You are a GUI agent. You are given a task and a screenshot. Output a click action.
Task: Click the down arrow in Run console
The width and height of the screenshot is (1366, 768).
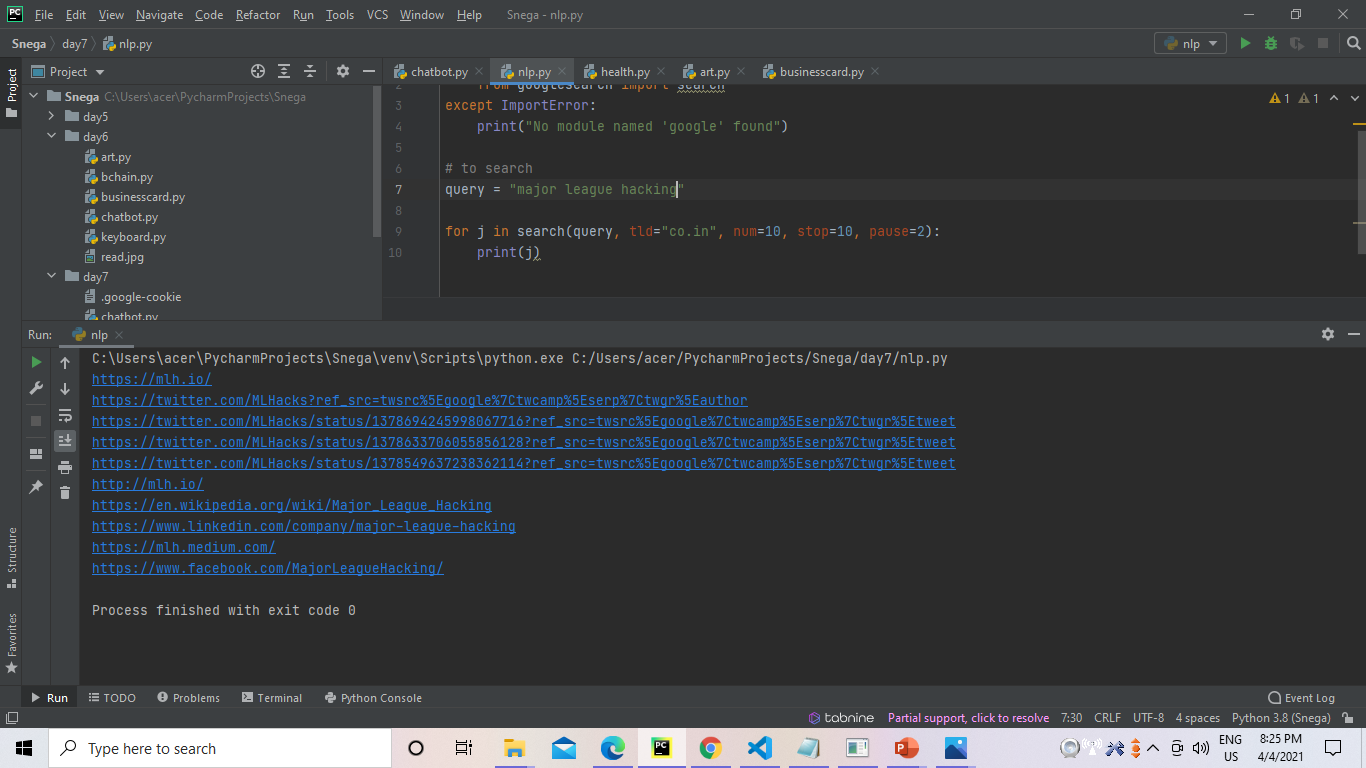pyautogui.click(x=65, y=388)
